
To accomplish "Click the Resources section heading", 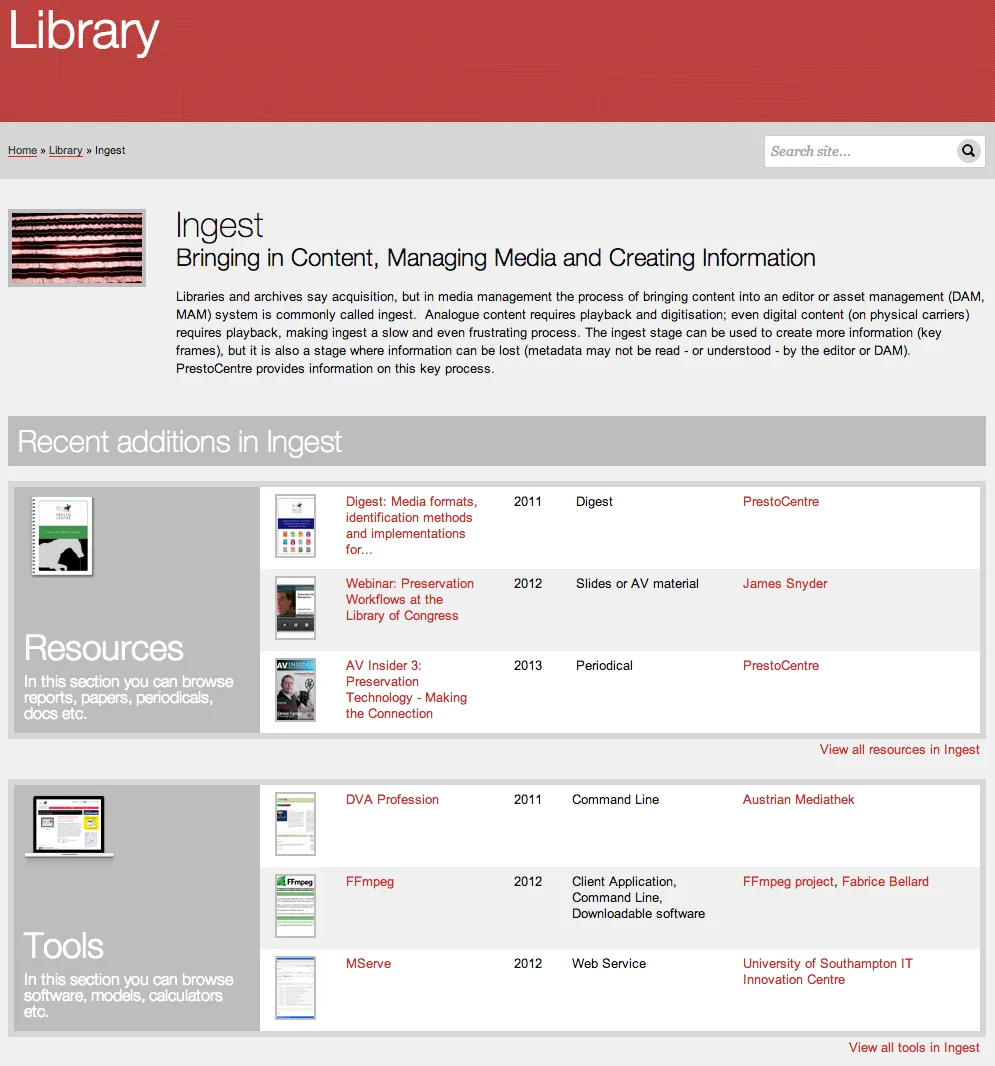I will (x=103, y=648).
